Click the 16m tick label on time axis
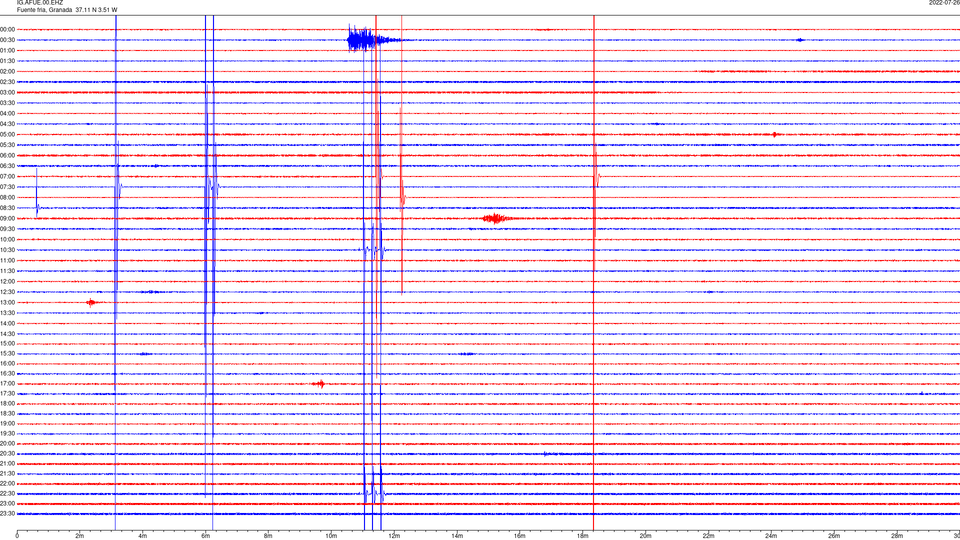This screenshot has height=540, width=960. coord(520,536)
